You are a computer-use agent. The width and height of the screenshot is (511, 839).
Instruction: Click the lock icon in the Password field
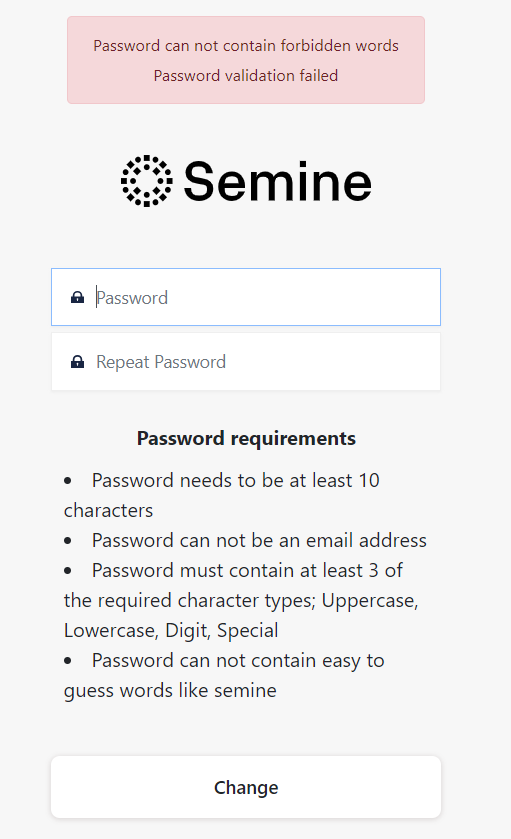(78, 298)
